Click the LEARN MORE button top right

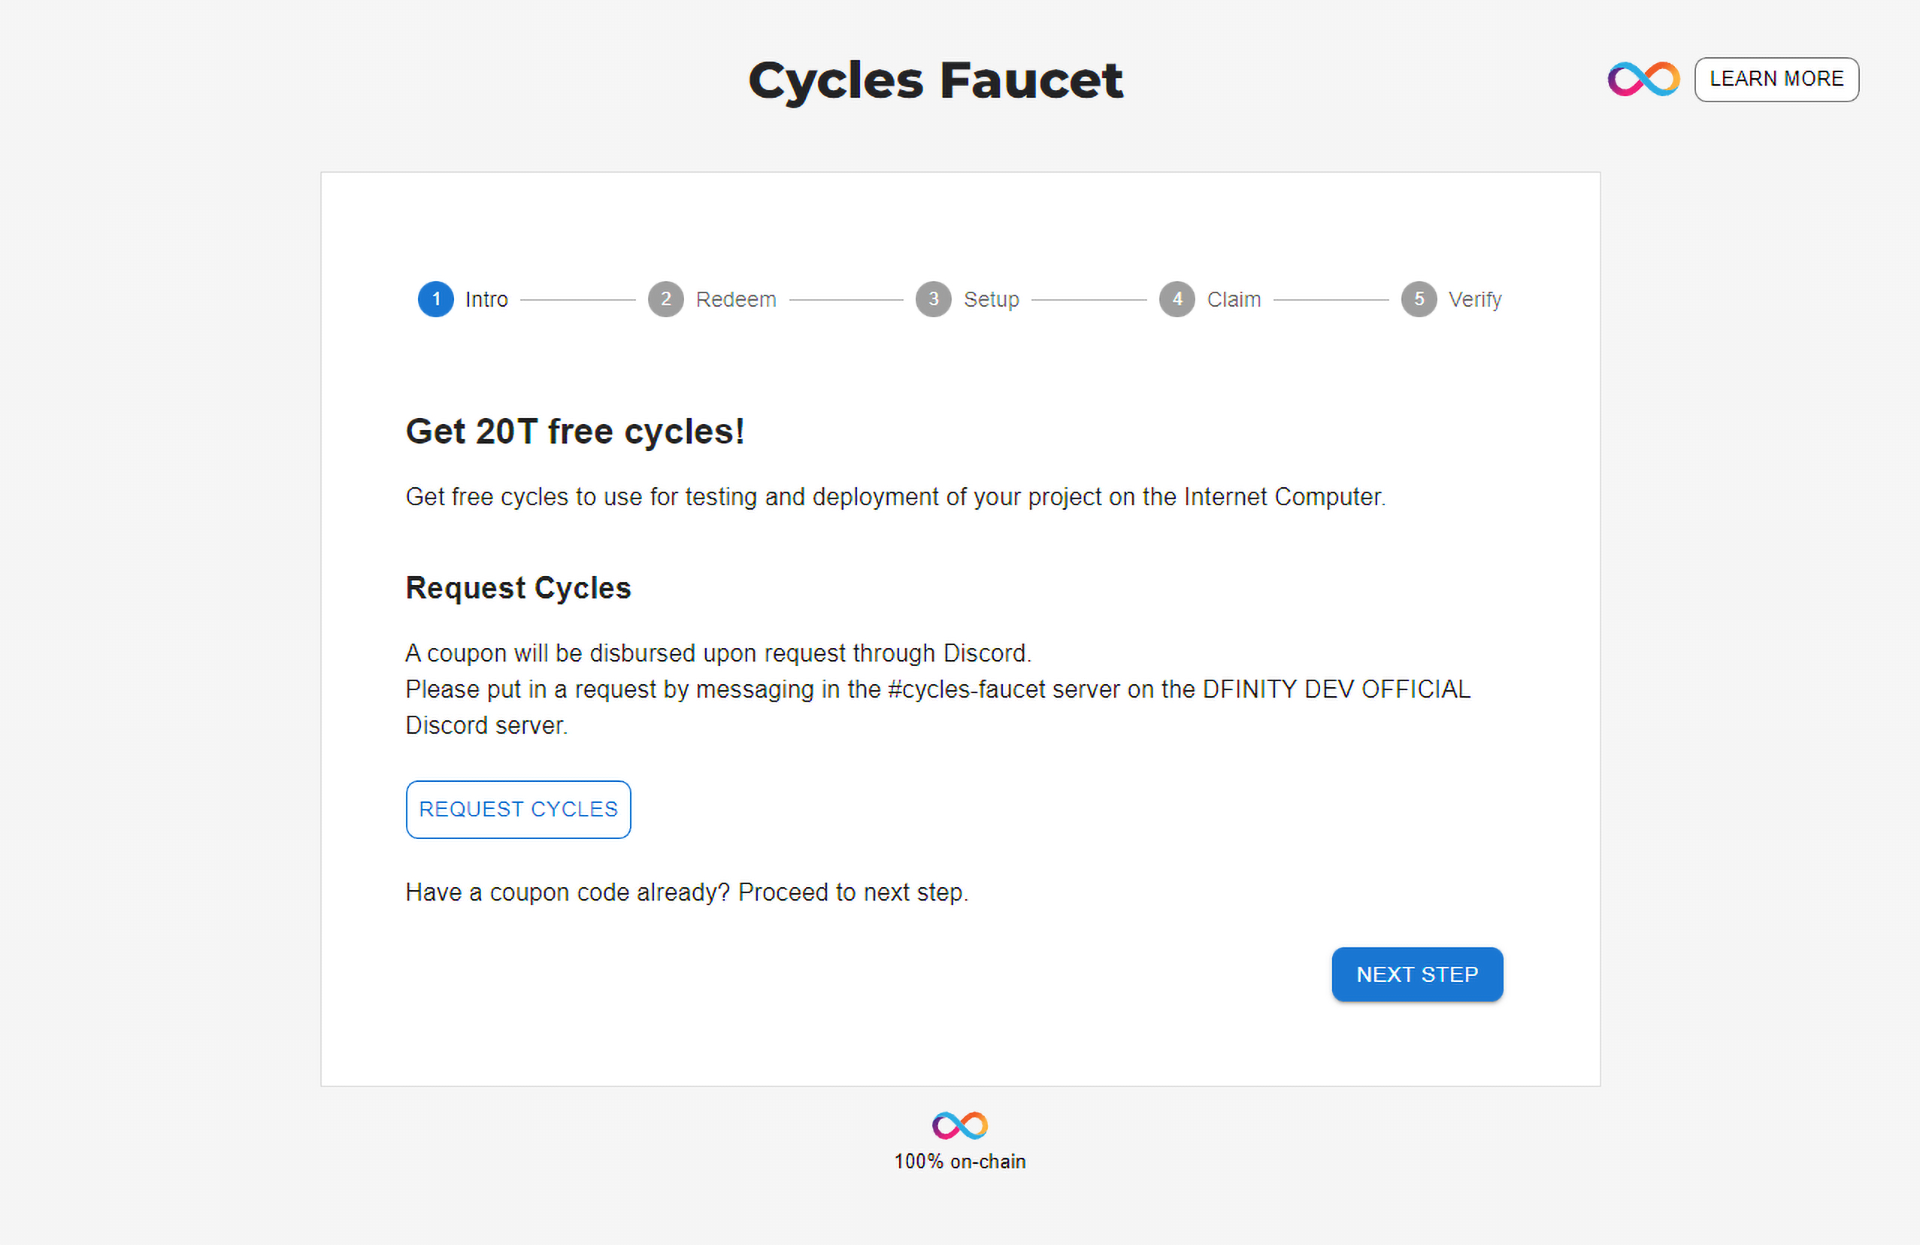(x=1777, y=78)
